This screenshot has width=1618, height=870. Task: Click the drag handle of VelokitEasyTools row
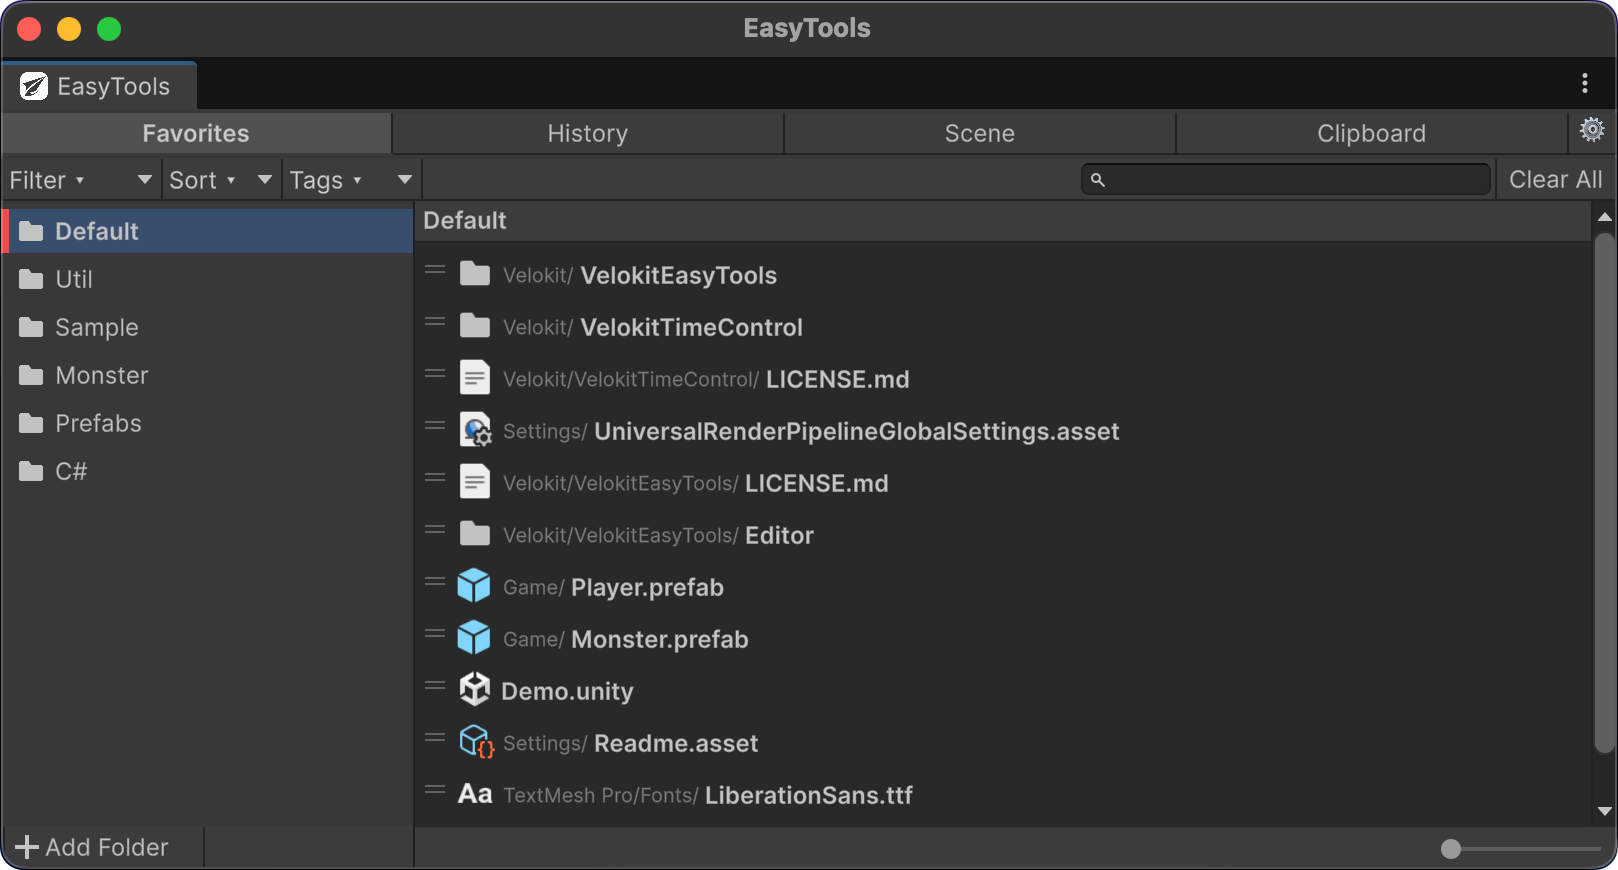coord(435,270)
